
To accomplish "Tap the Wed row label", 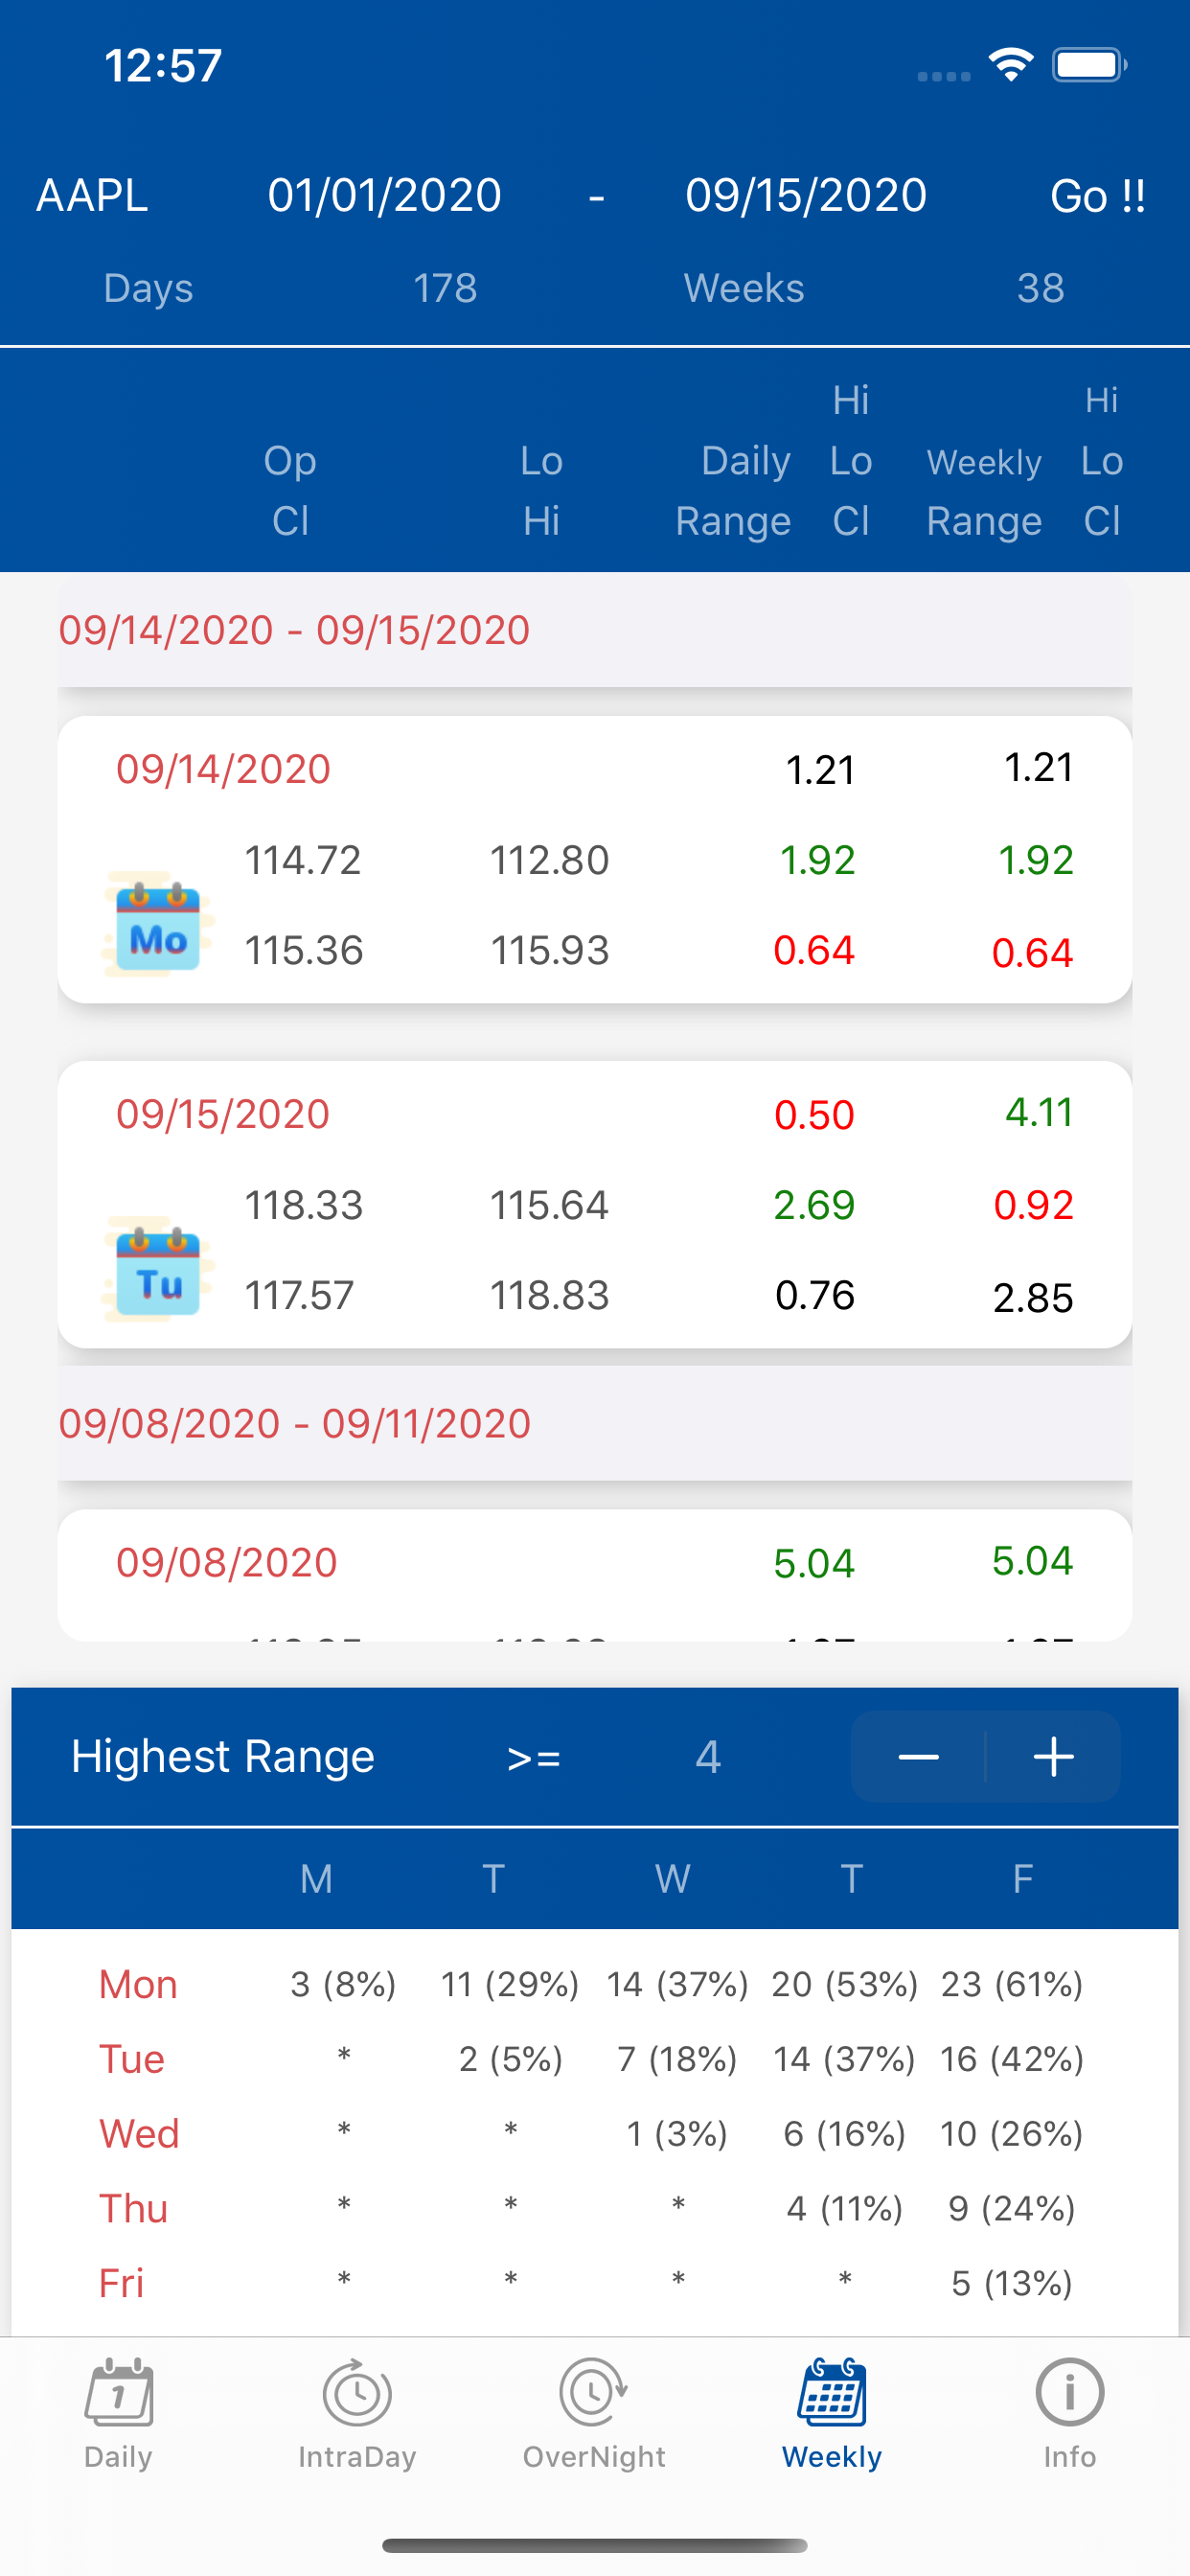I will coord(139,2134).
